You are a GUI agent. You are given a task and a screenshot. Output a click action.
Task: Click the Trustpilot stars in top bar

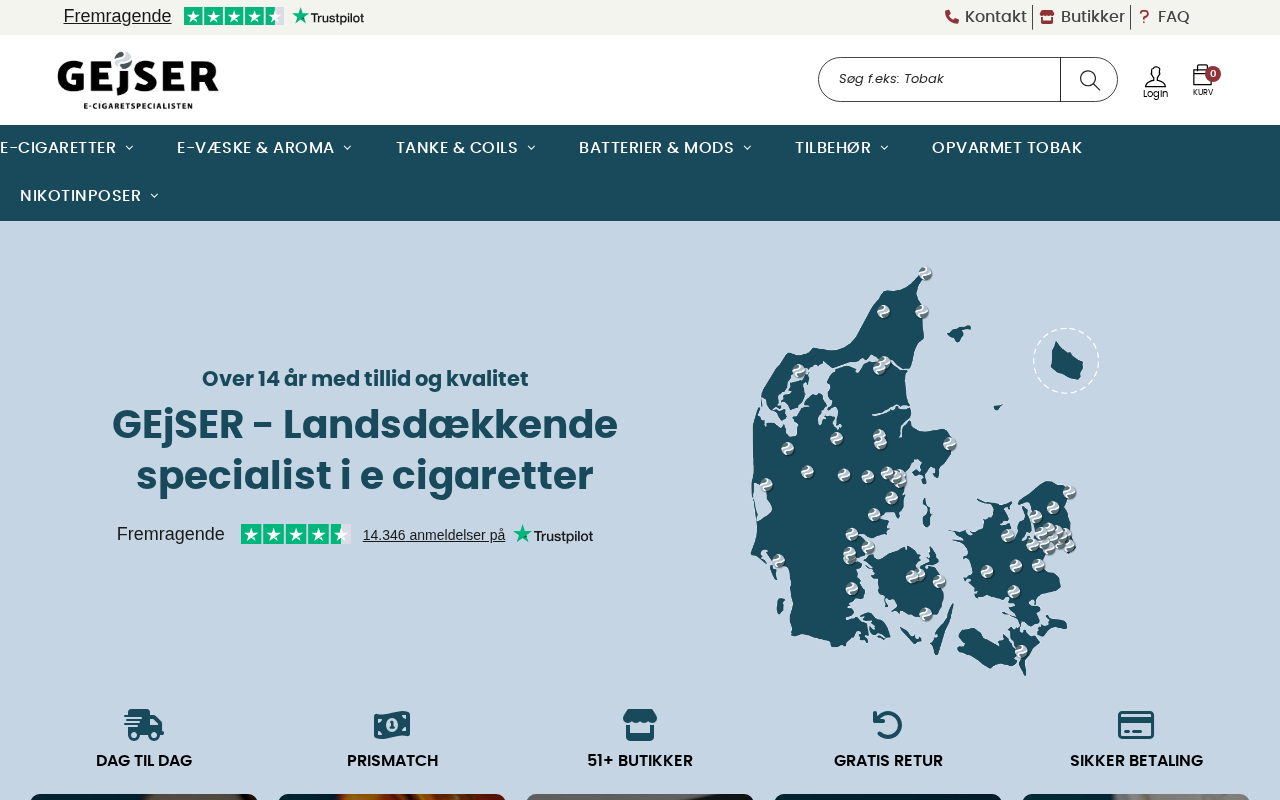coord(234,16)
